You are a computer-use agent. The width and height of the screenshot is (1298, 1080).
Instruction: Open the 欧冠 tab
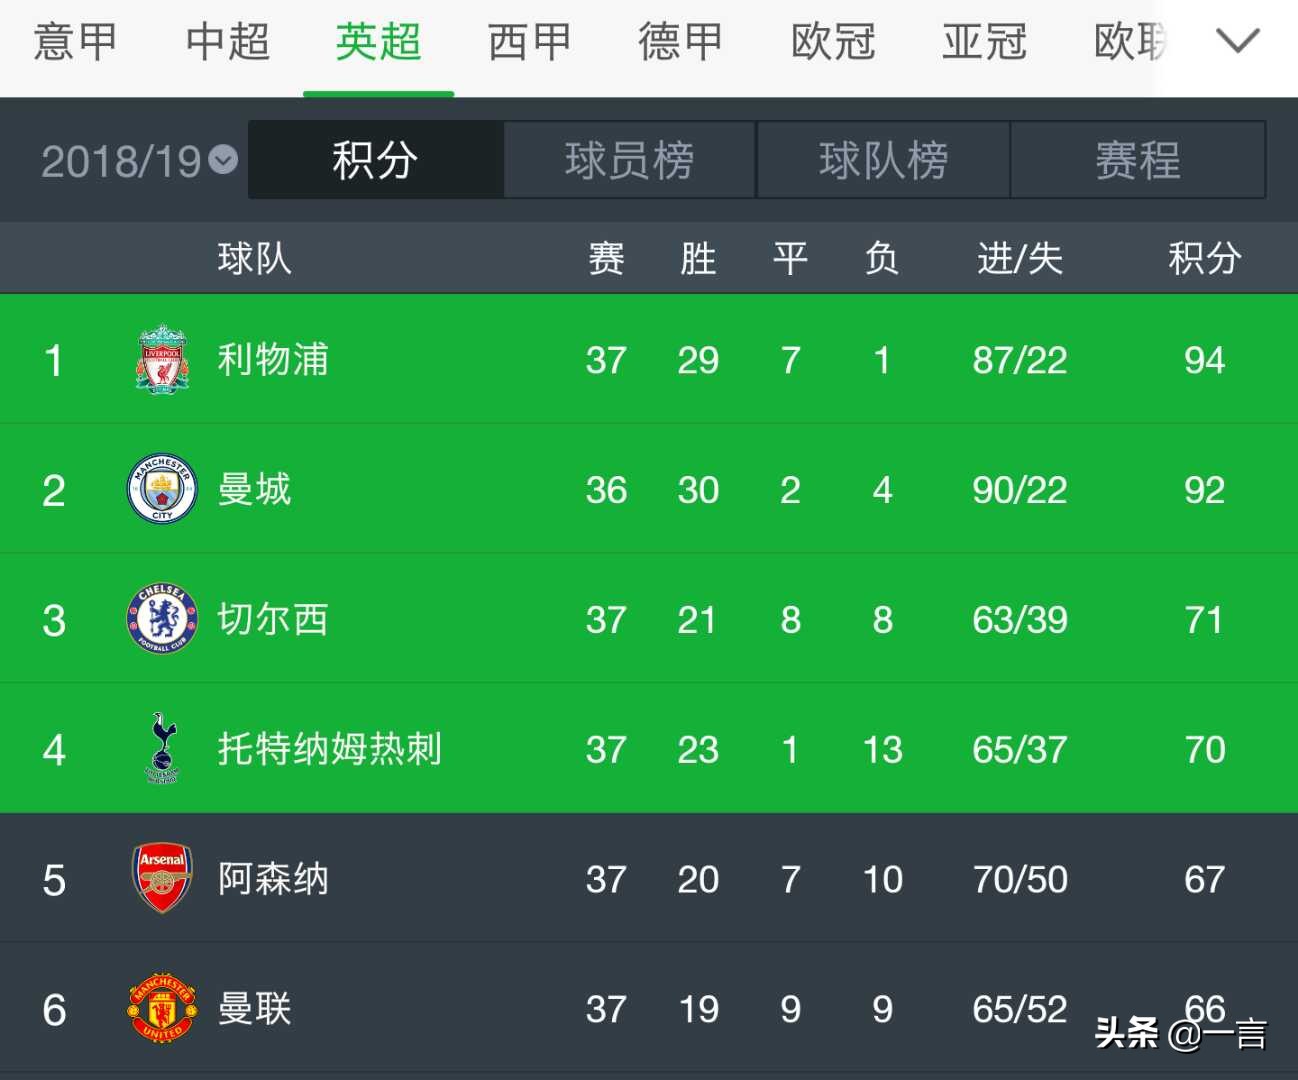tap(833, 42)
